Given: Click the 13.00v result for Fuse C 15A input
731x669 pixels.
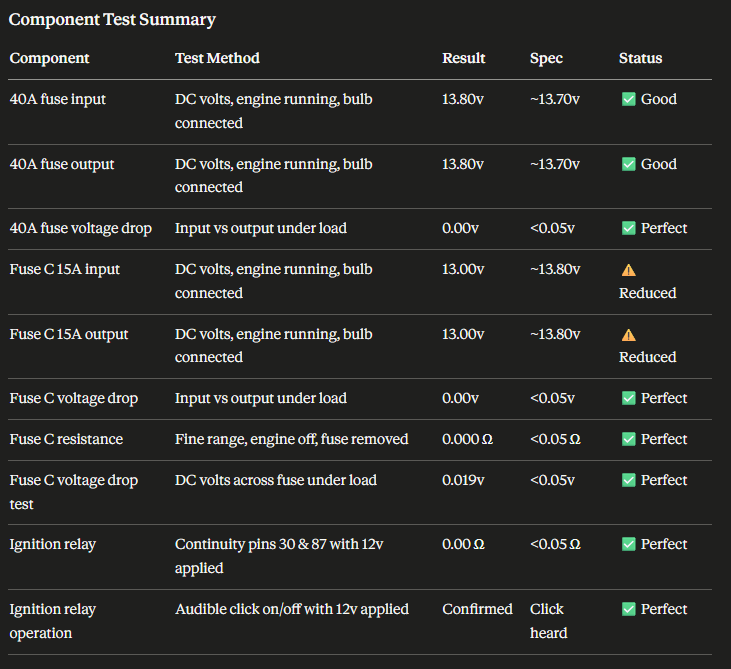Looking at the screenshot, I should pyautogui.click(x=463, y=269).
